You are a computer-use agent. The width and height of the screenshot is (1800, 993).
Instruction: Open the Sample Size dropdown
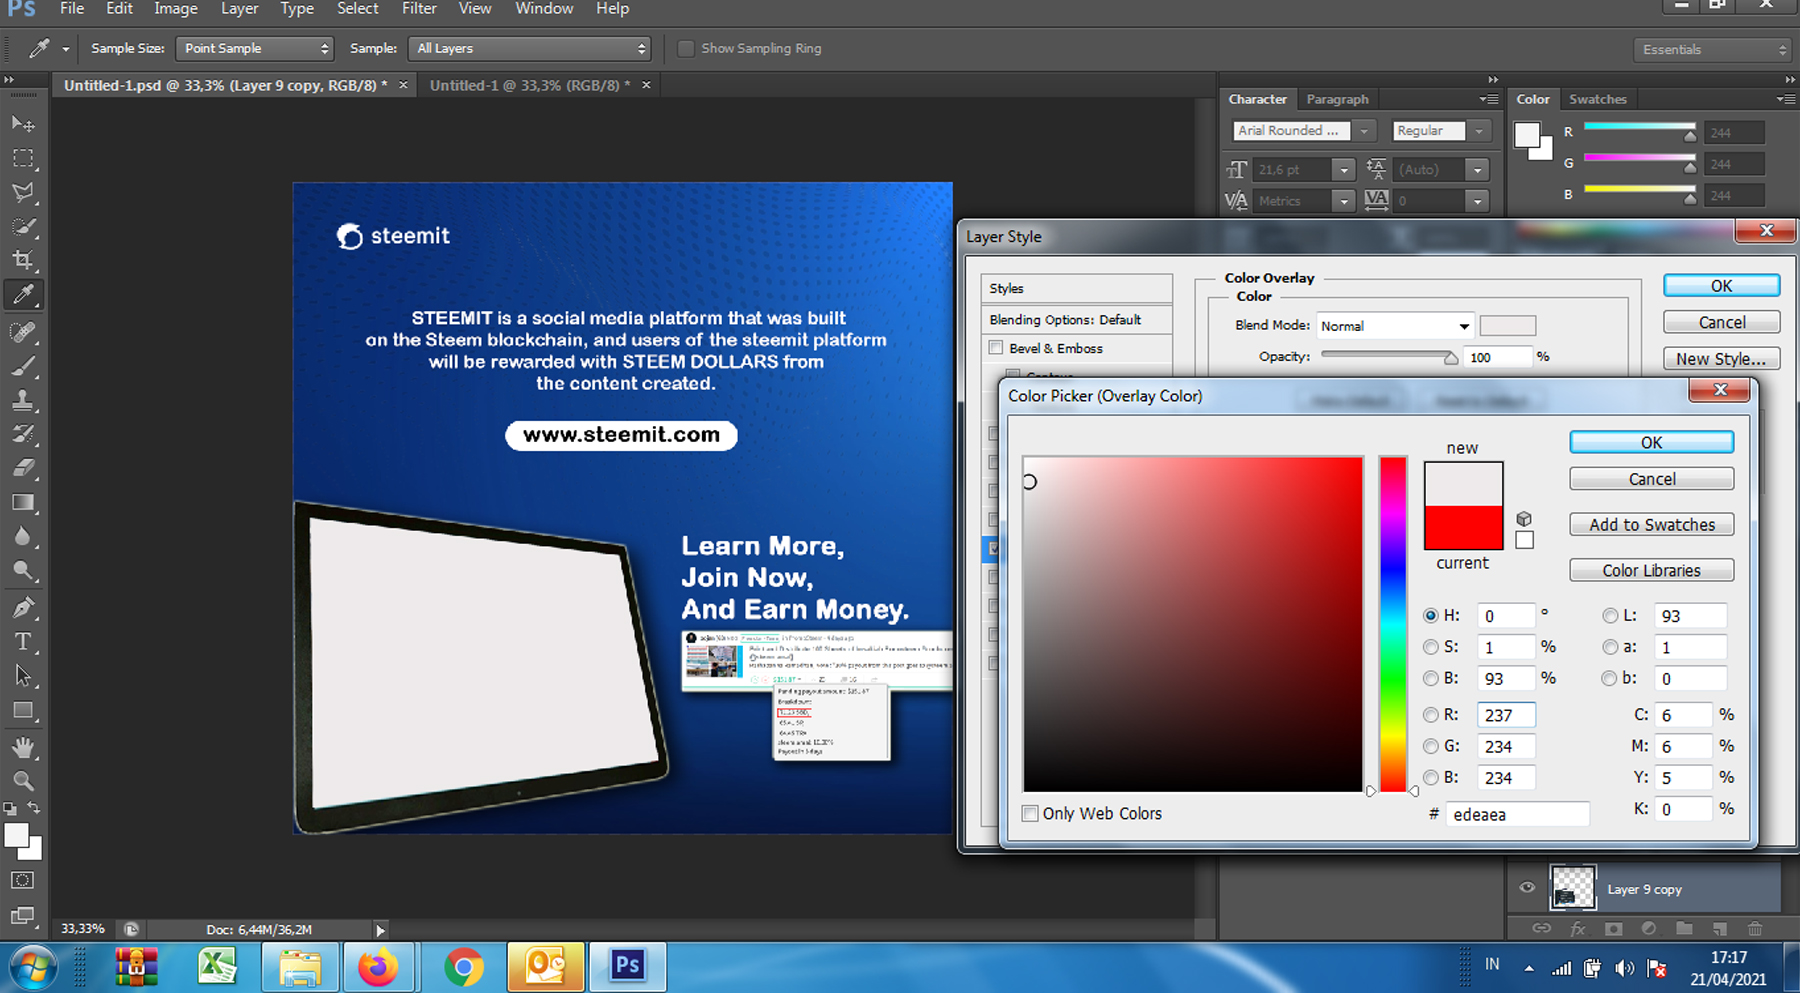pyautogui.click(x=254, y=48)
